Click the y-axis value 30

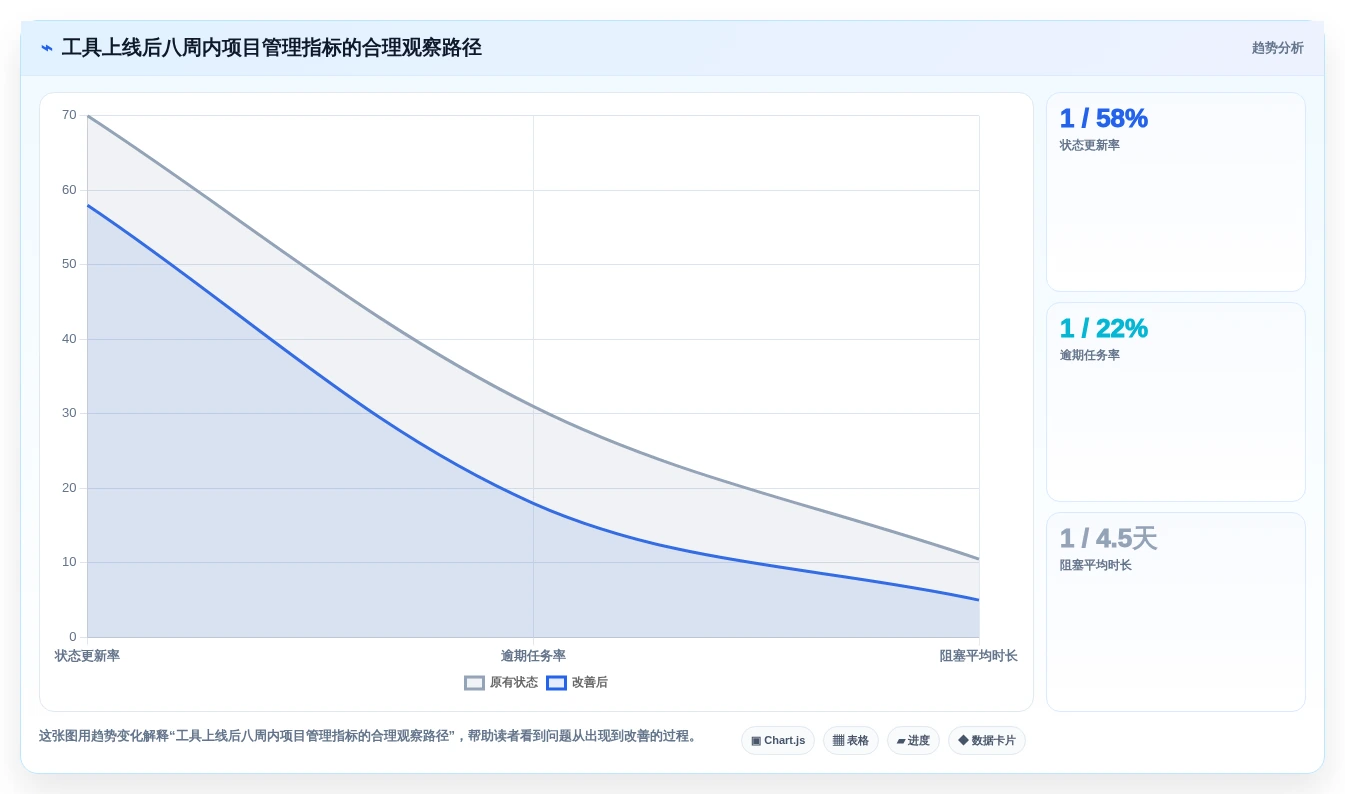tap(69, 413)
